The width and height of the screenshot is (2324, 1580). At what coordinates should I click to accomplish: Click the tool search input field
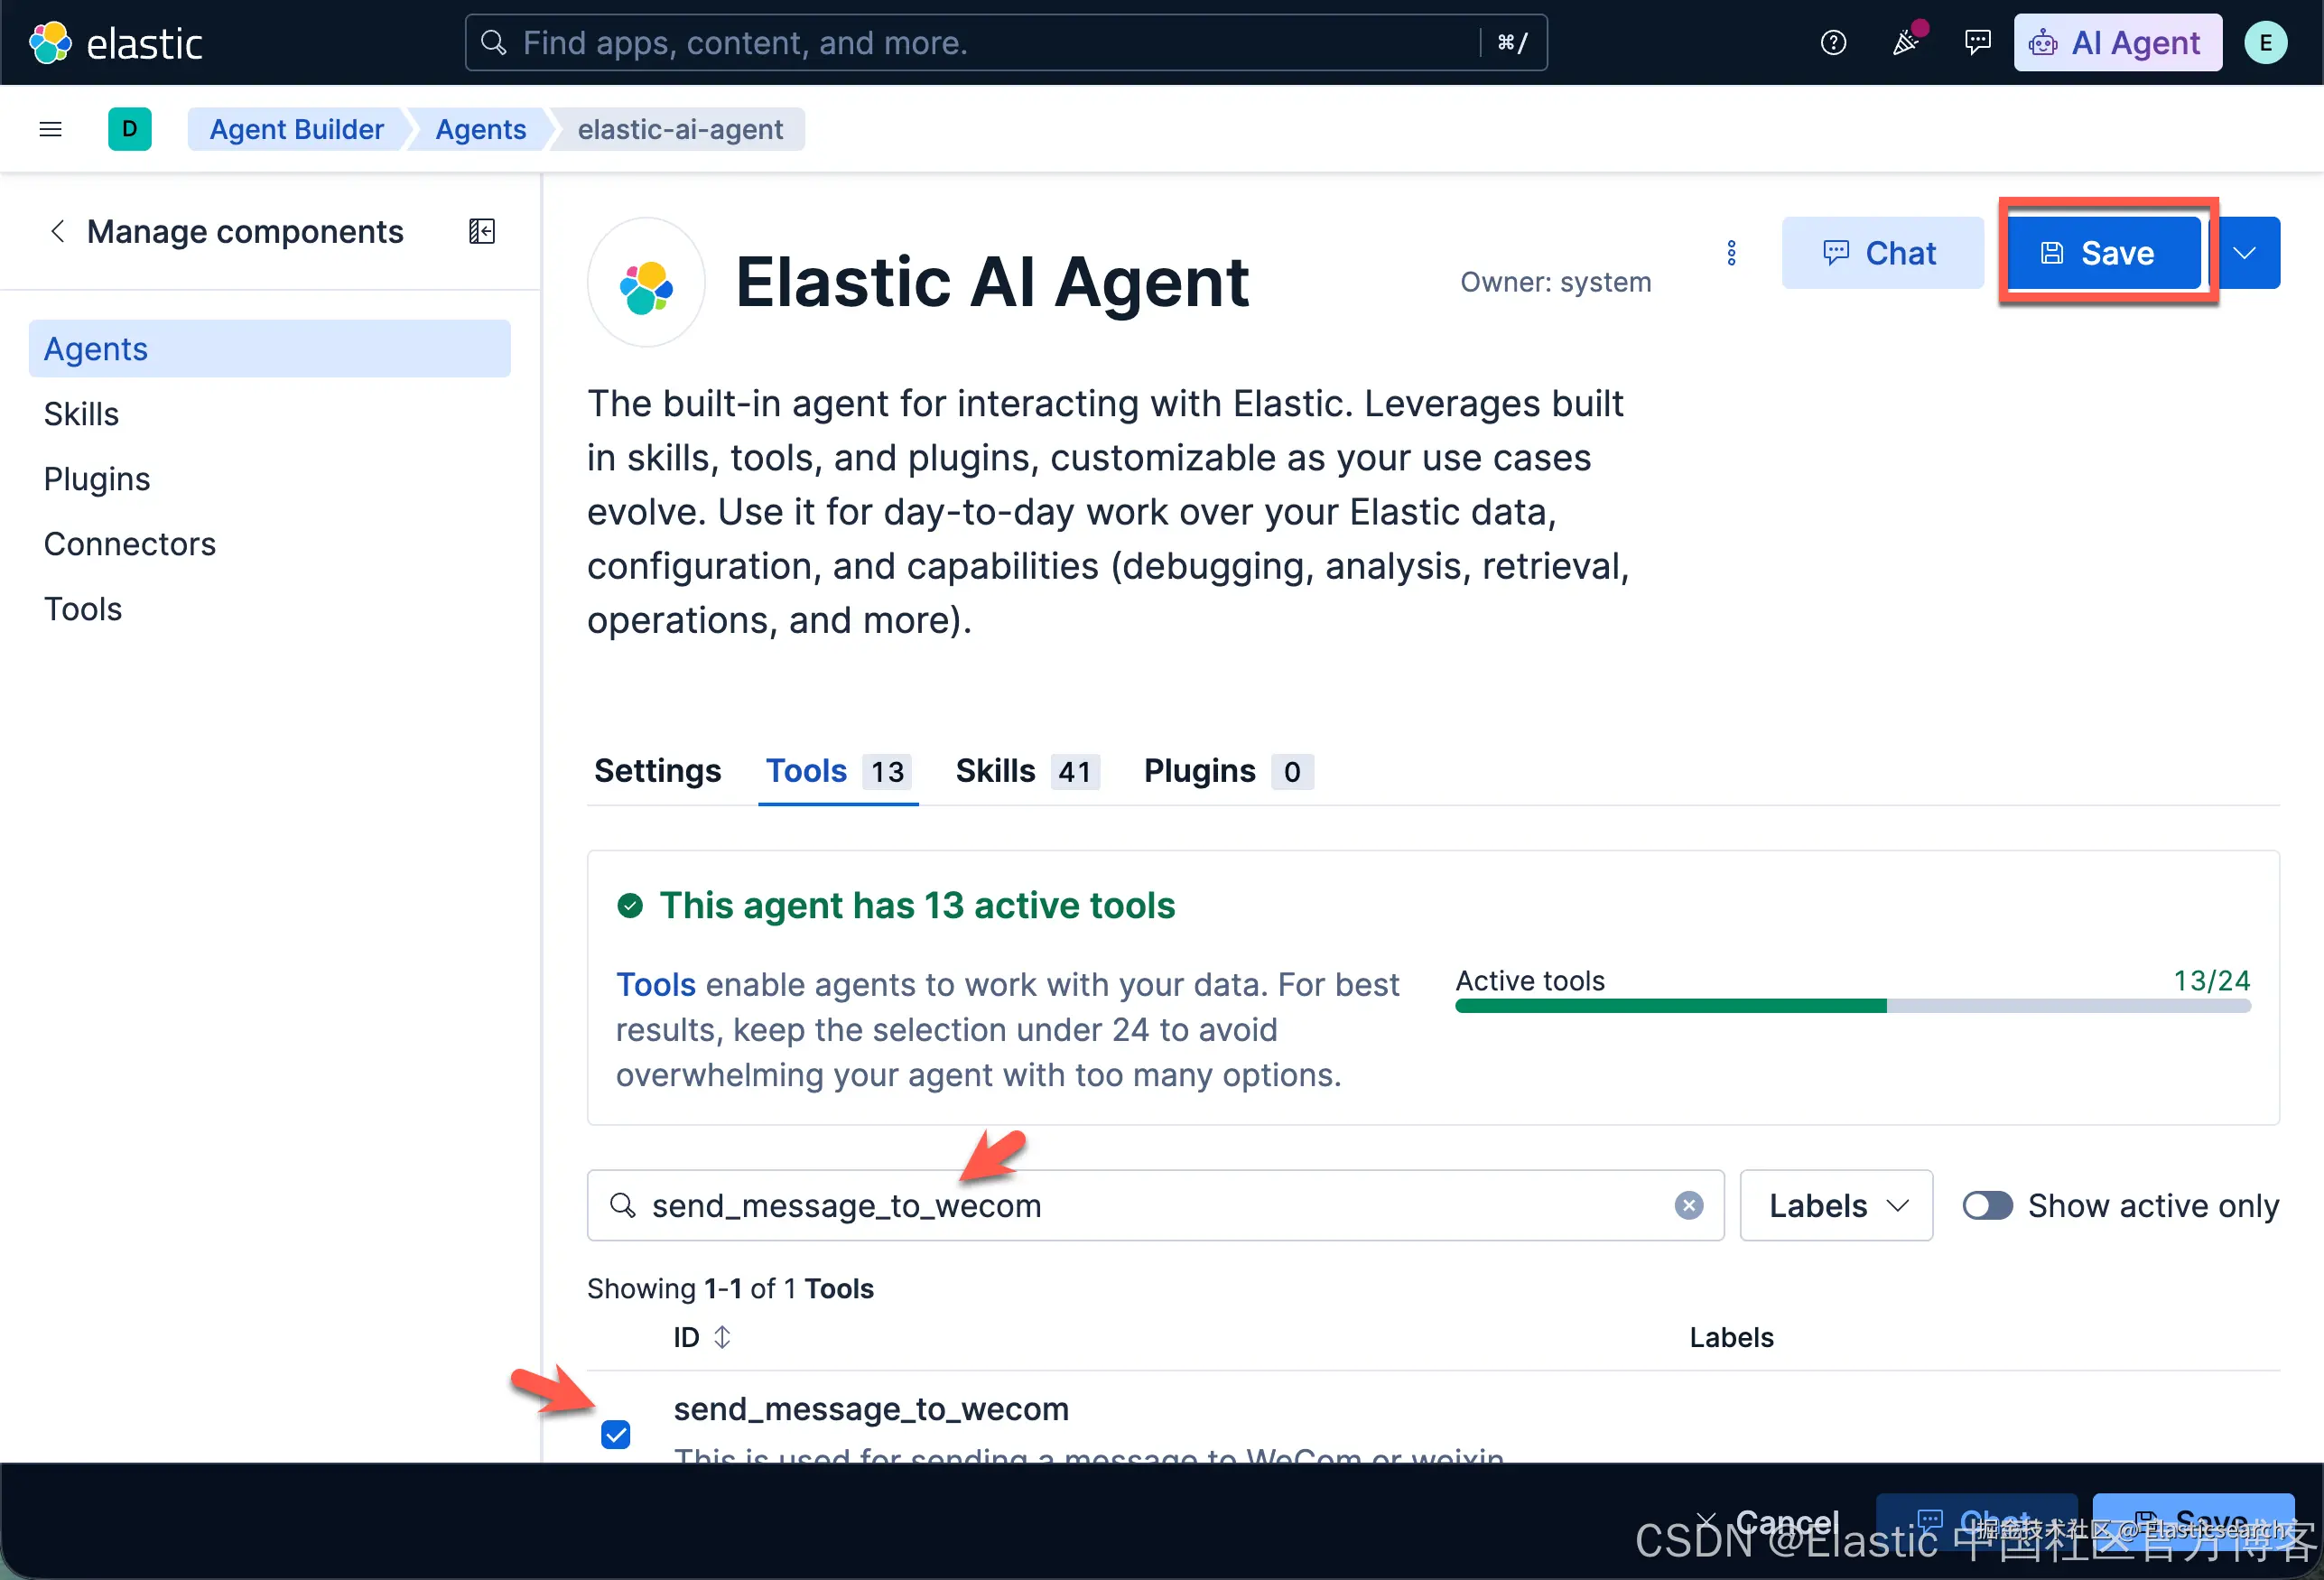1155,1205
